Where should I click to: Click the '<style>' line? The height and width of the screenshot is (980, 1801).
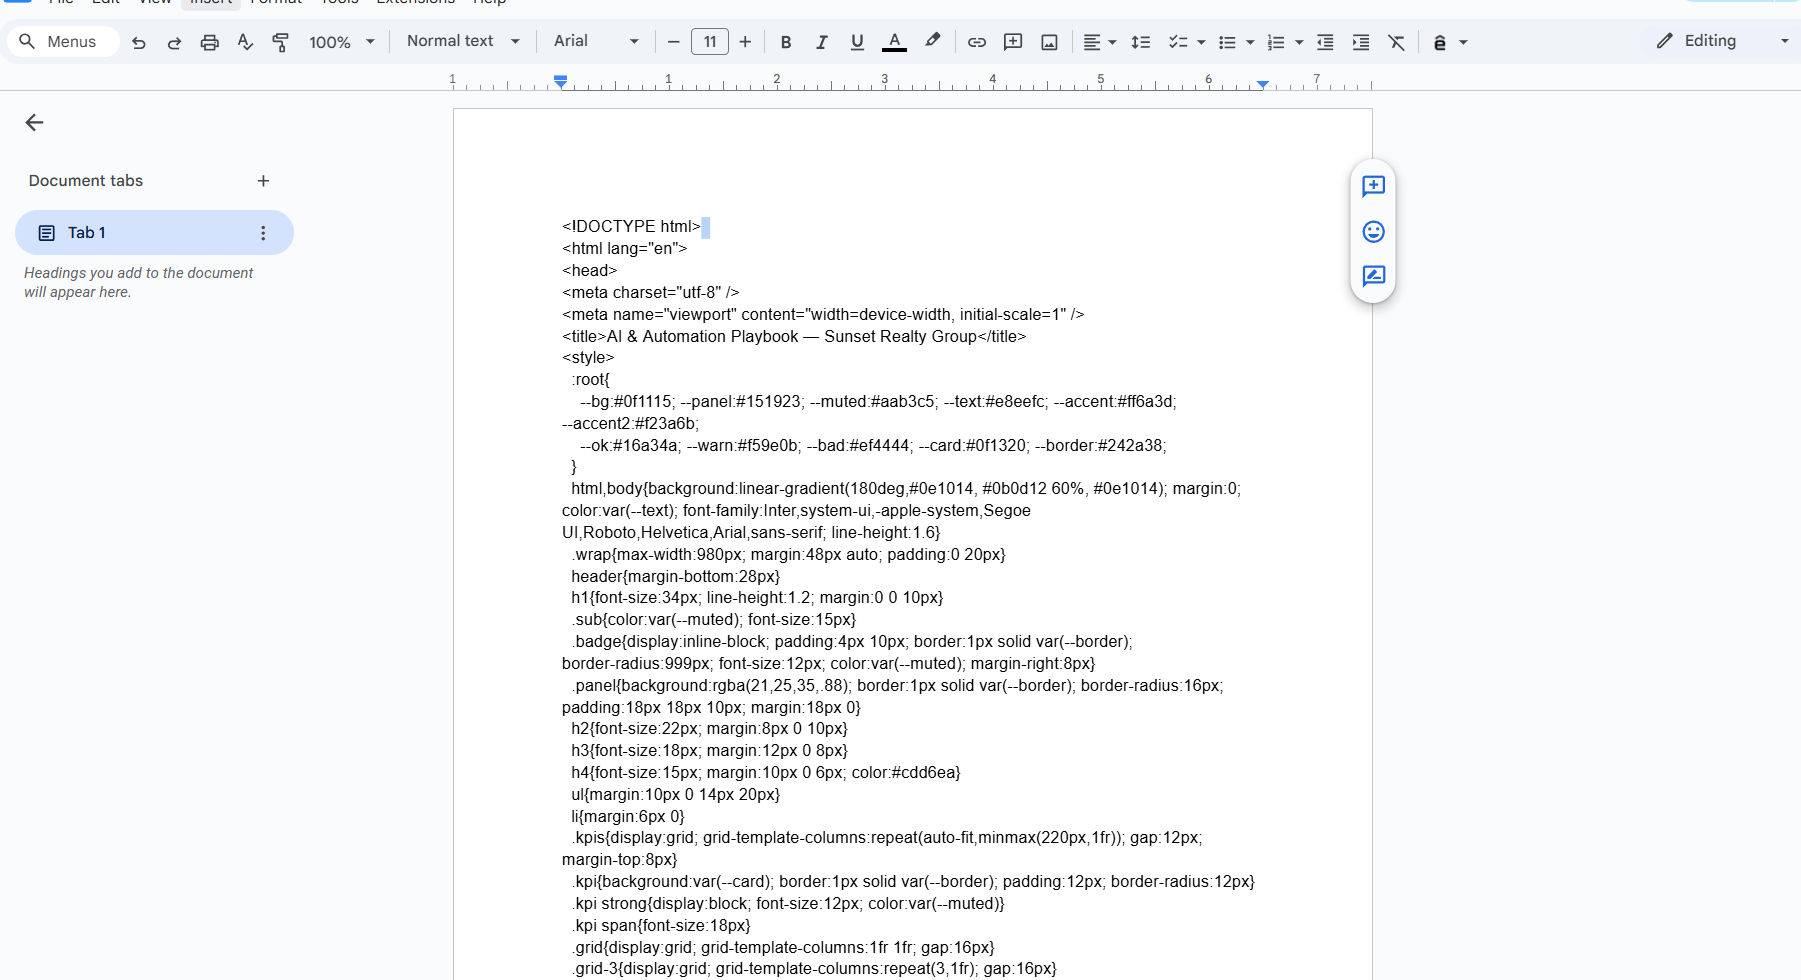tap(588, 358)
